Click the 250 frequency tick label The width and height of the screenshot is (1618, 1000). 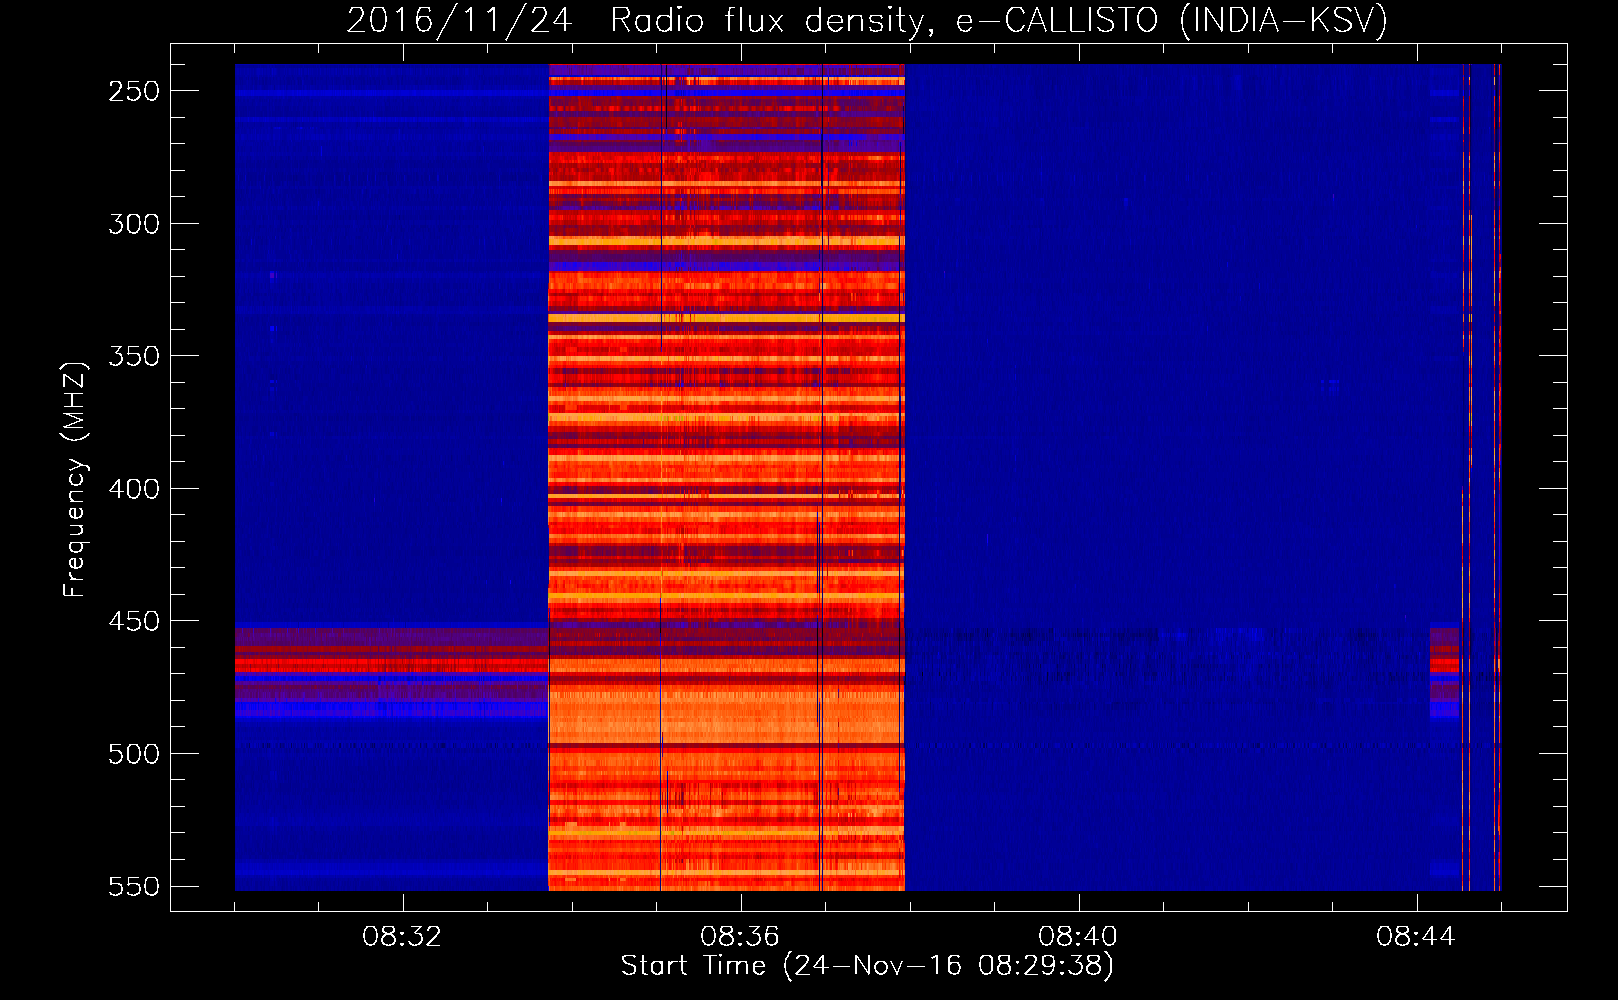tap(134, 91)
